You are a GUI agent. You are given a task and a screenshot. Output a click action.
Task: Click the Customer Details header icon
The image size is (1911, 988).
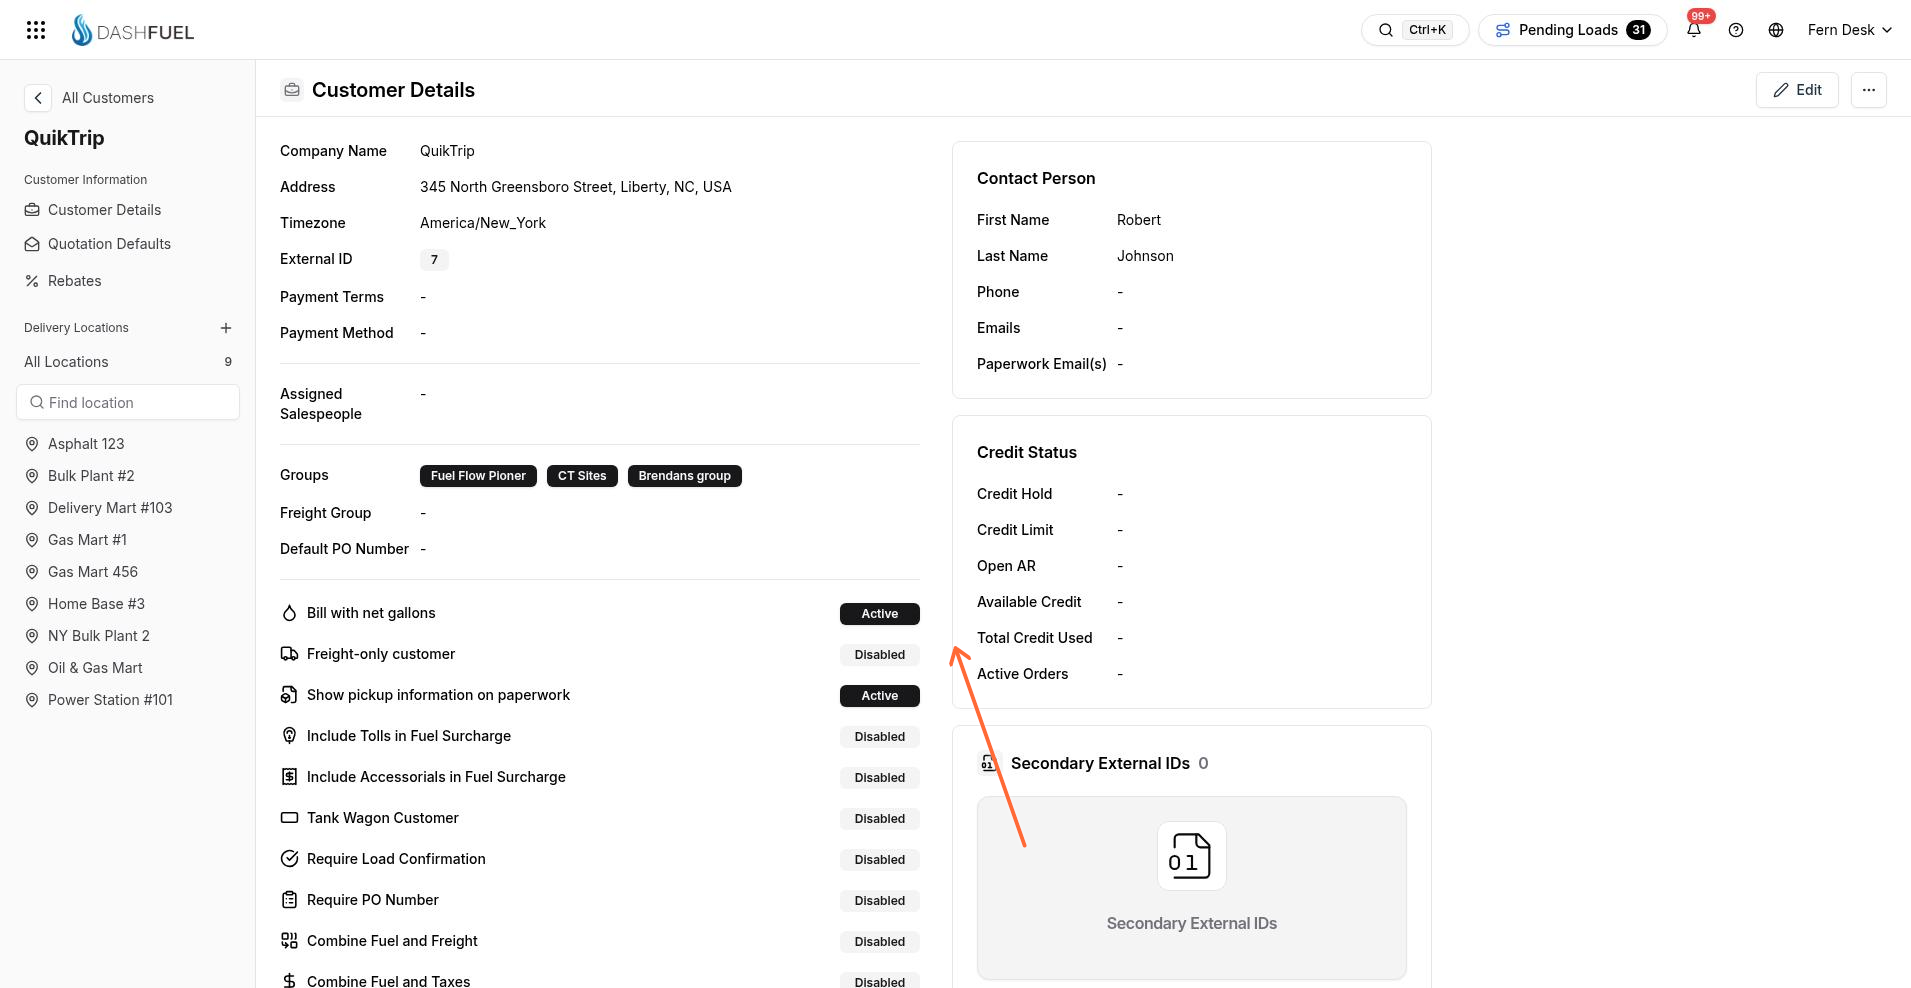click(292, 90)
